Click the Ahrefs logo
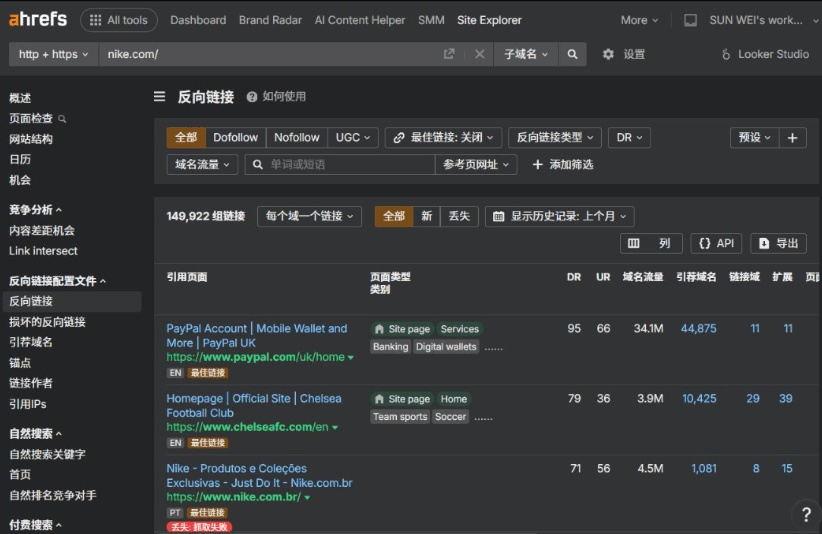This screenshot has width=822, height=534. pyautogui.click(x=38, y=20)
